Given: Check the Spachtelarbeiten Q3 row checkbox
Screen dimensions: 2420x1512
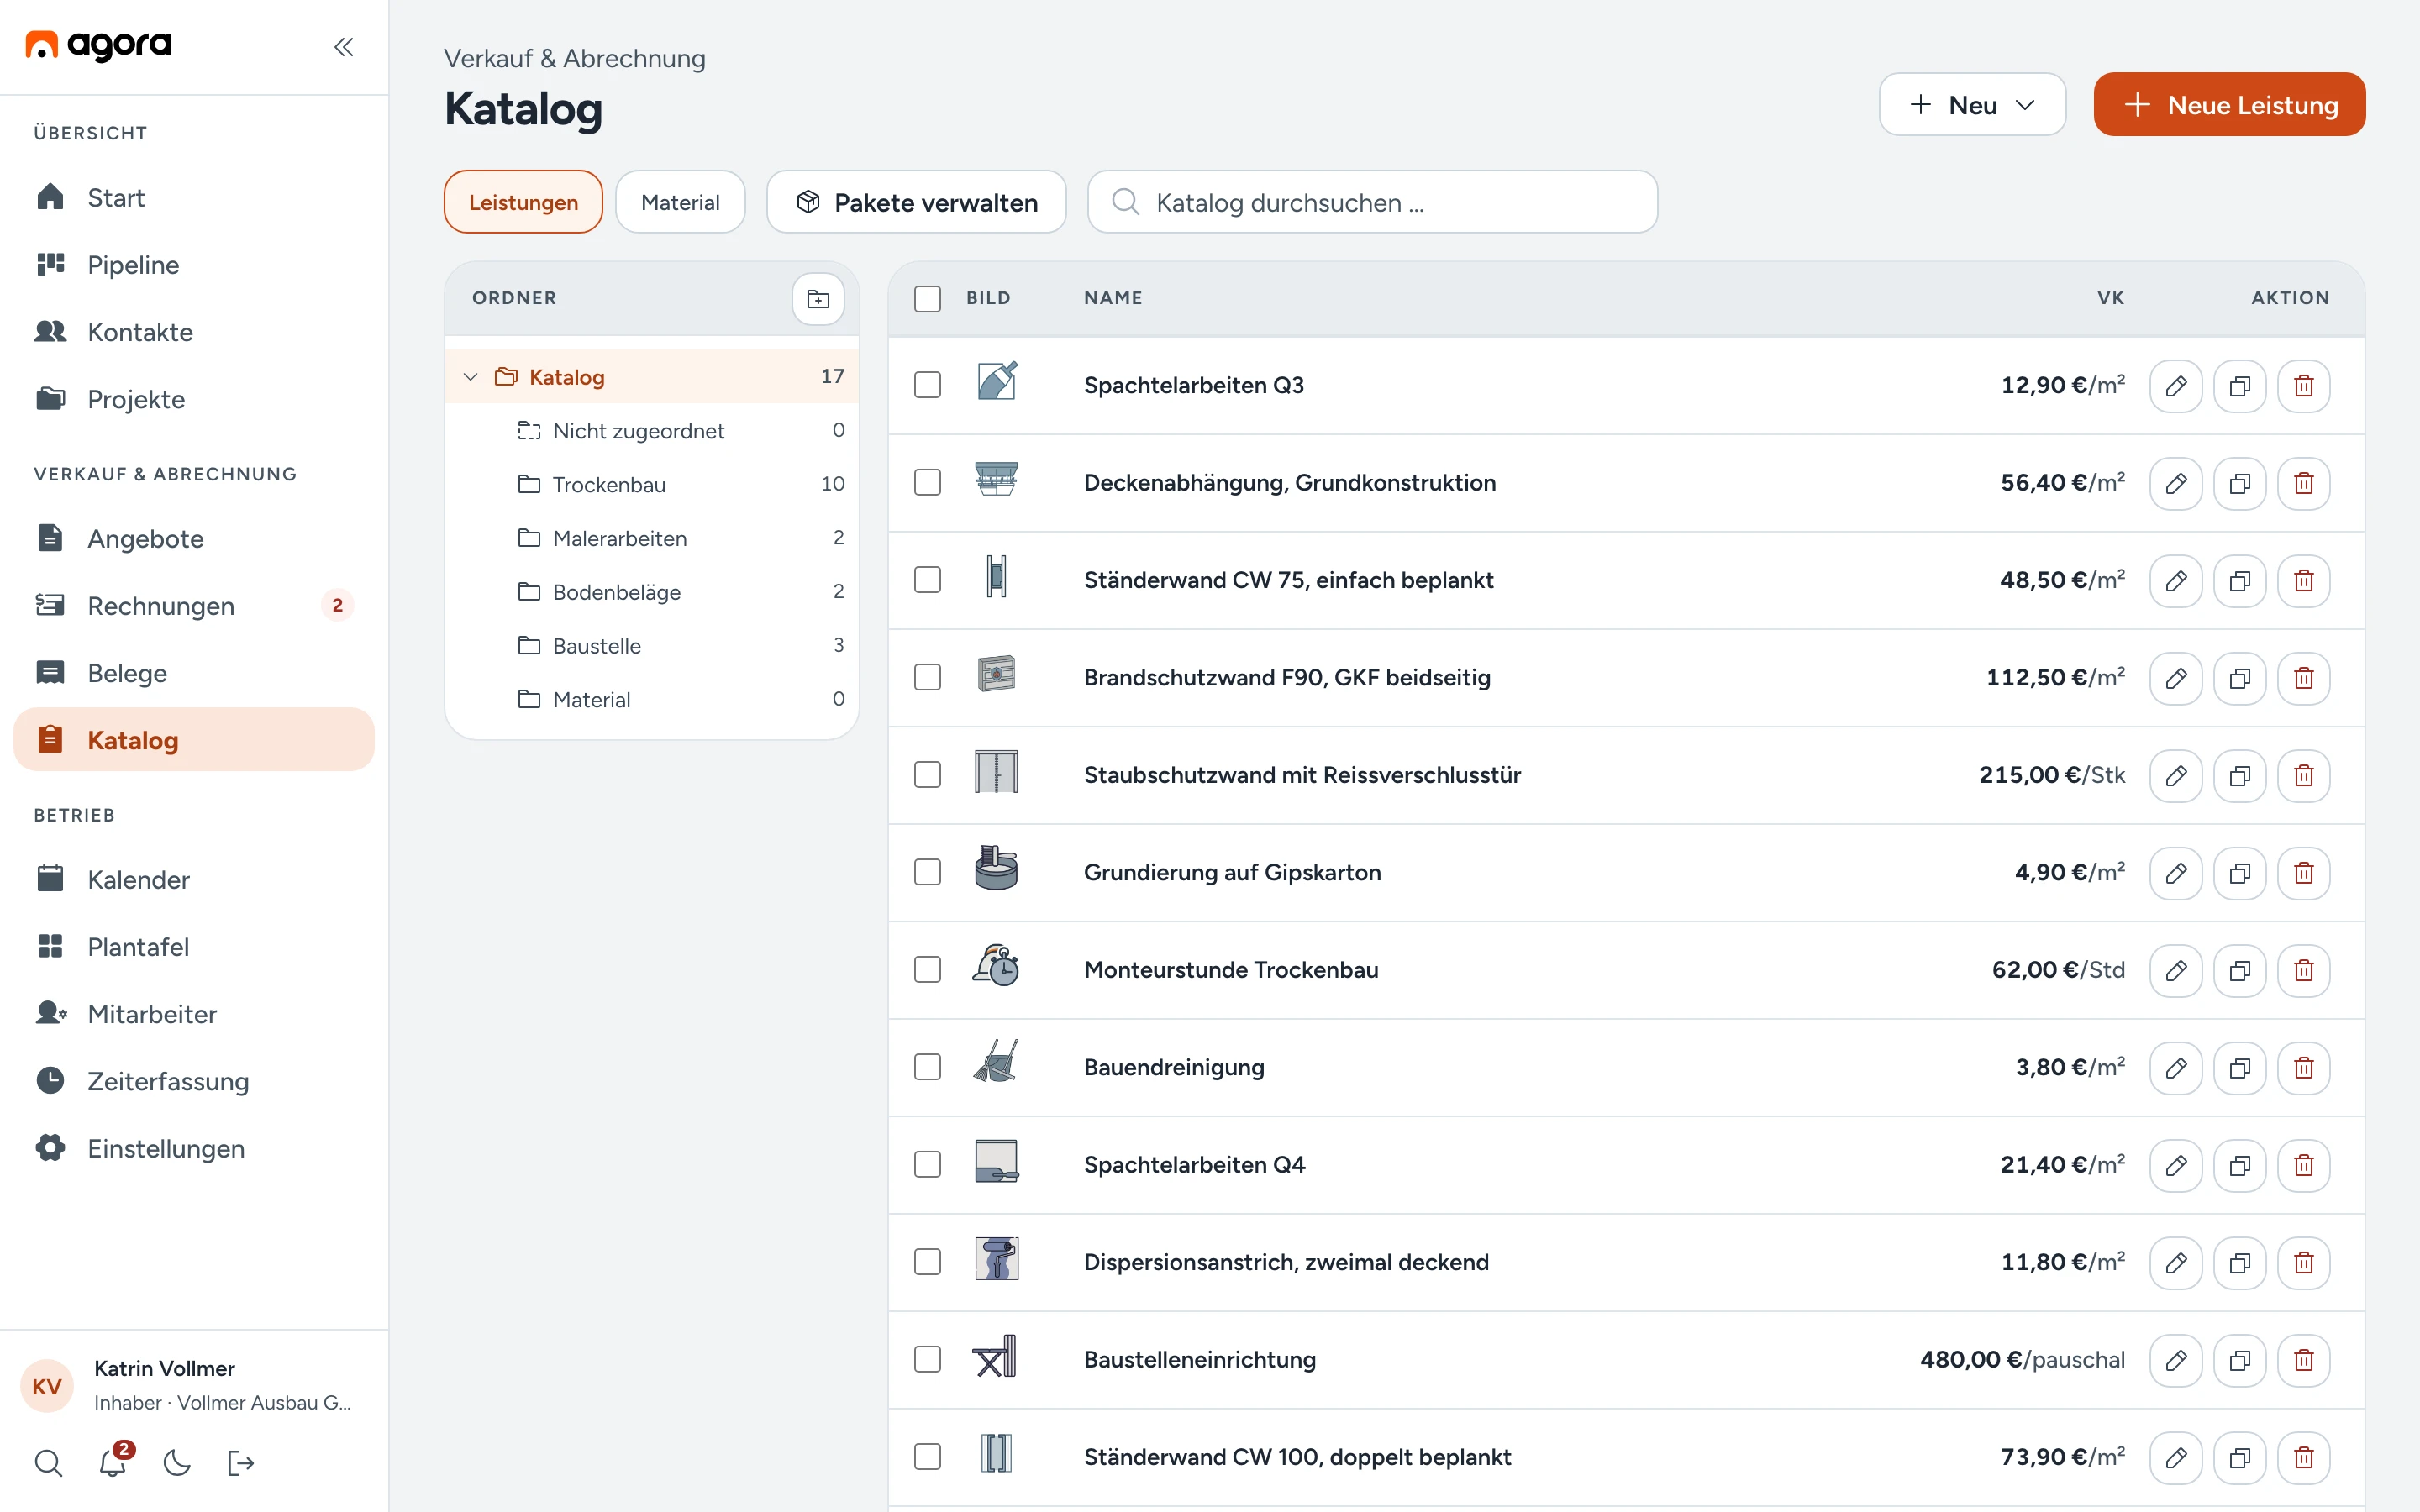Looking at the screenshot, I should [927, 385].
